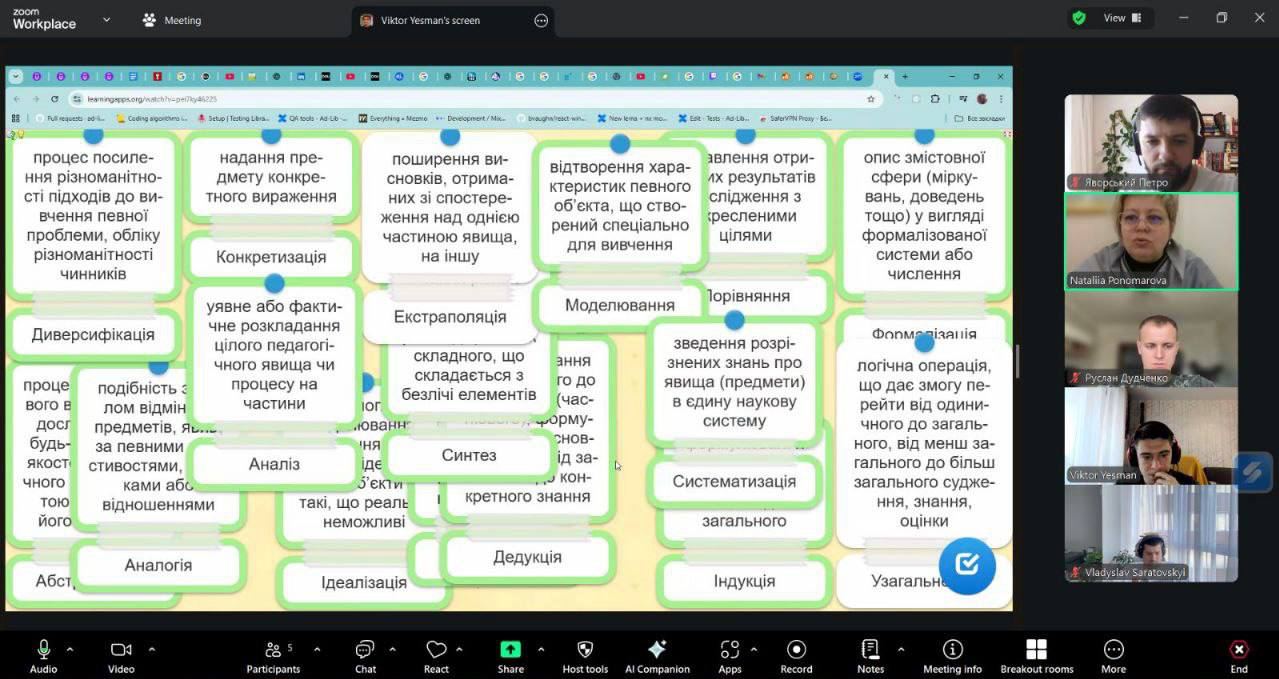Click the Дедукція card

click(x=527, y=557)
